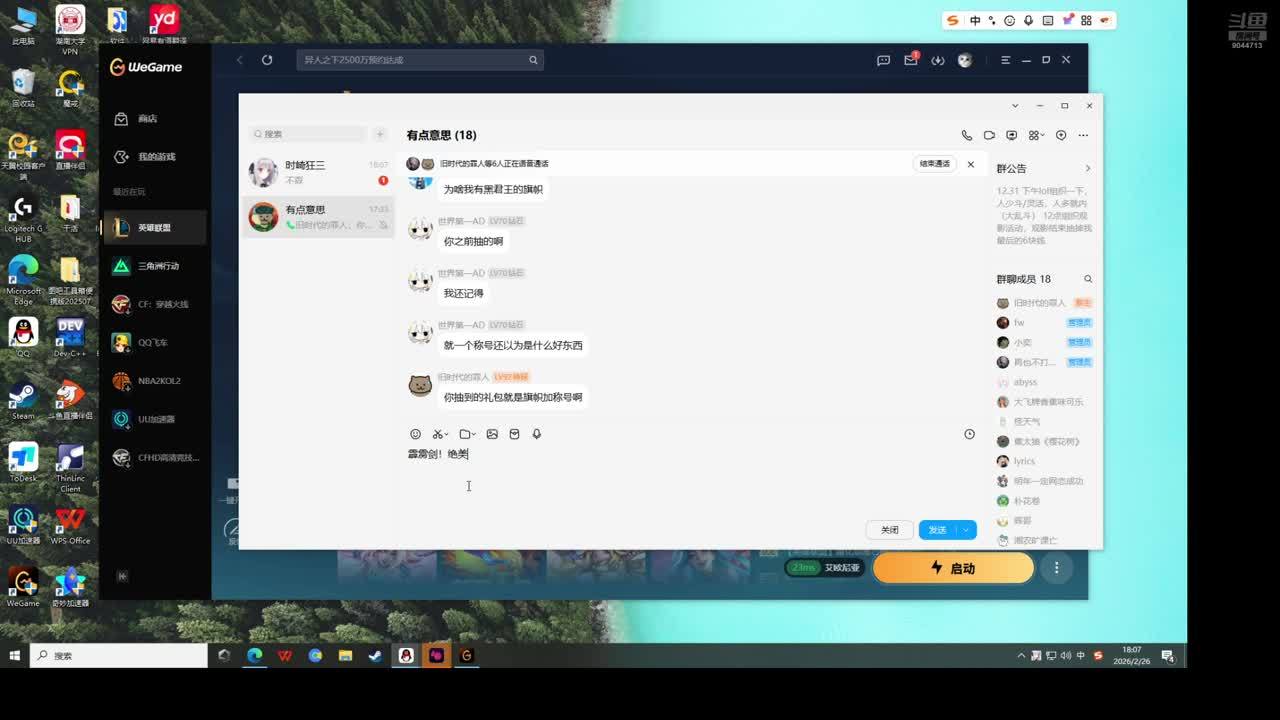Open Steam from the taskbar
1280x720 pixels.
[375, 656]
